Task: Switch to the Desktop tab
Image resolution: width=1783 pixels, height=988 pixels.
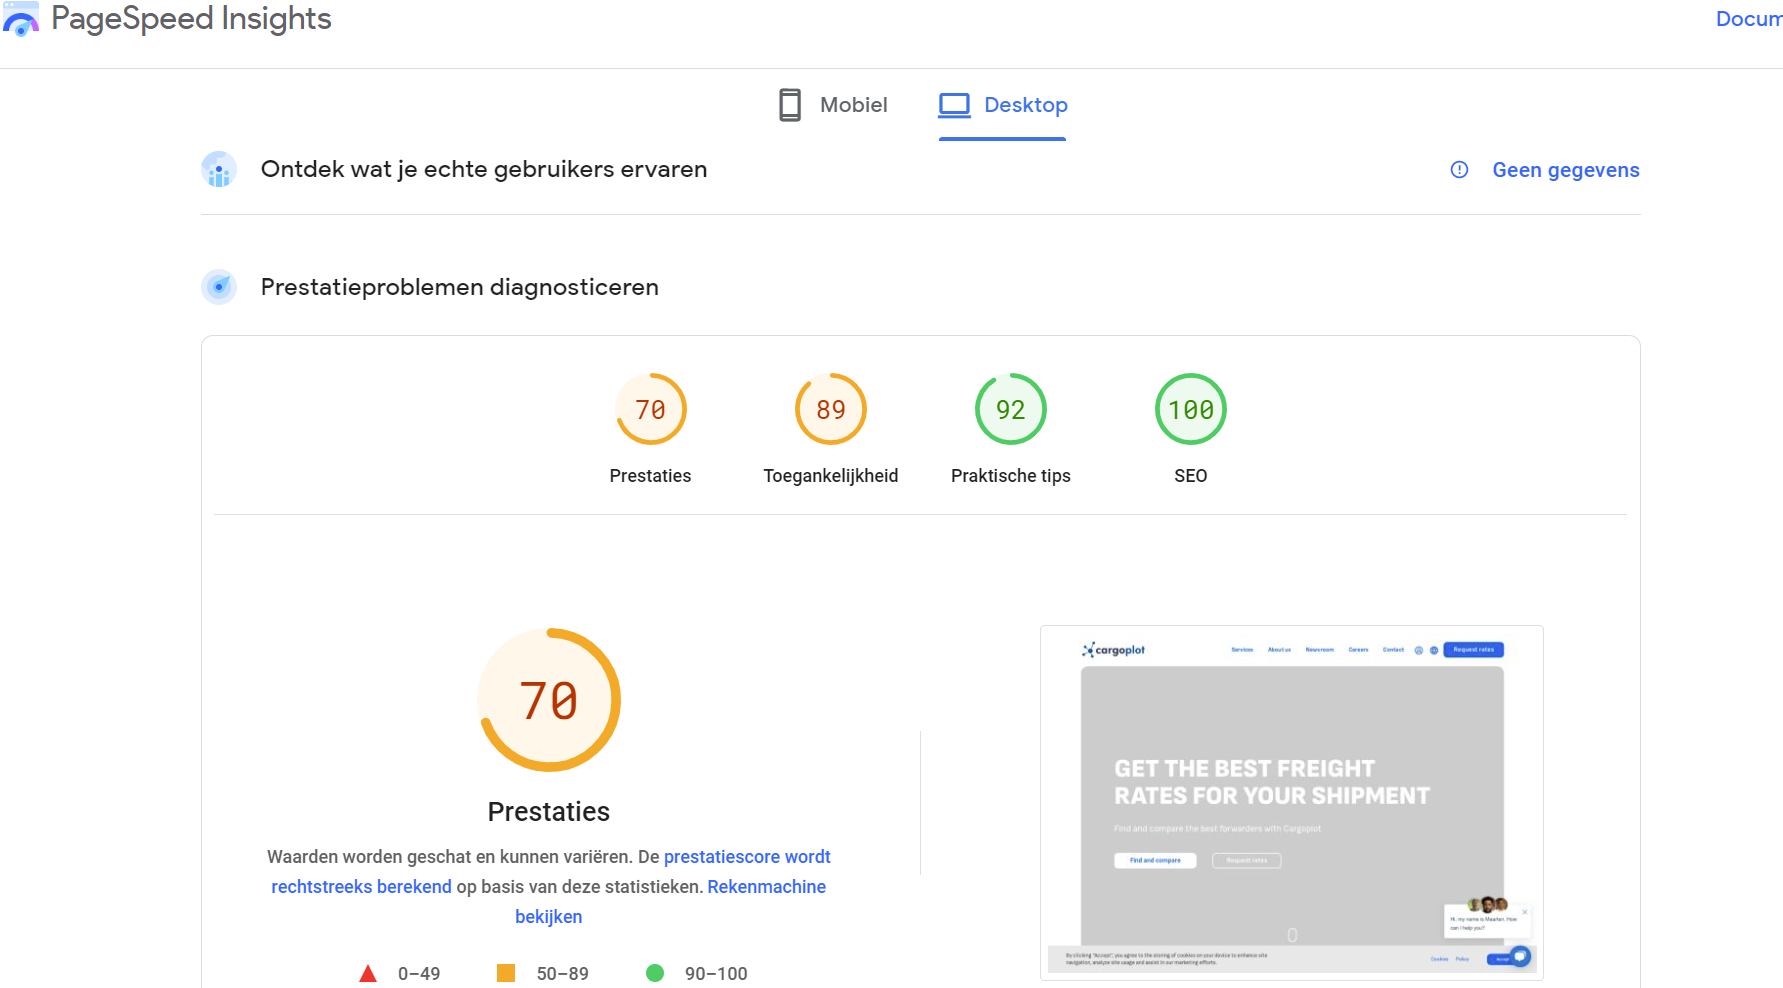Action: pos(1025,104)
